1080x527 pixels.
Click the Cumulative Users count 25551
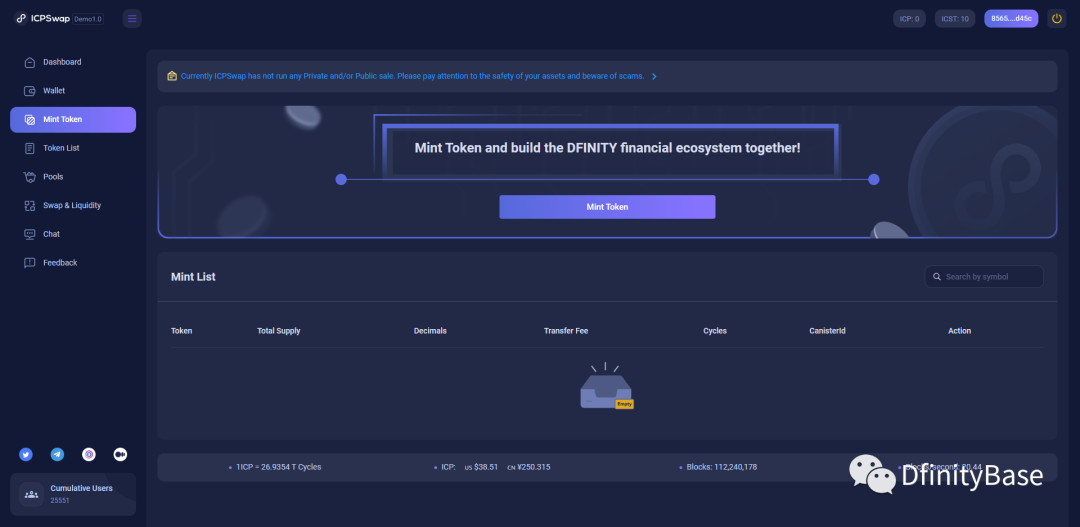(59, 500)
